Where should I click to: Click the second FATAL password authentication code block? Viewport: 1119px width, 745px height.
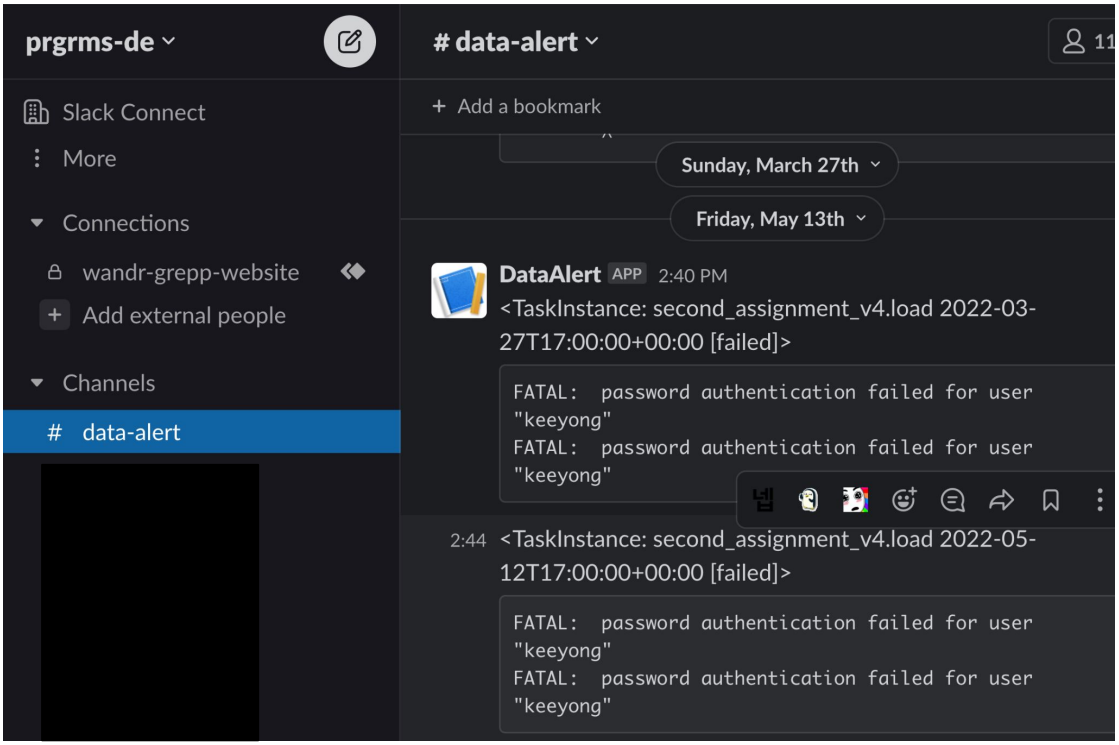point(807,664)
